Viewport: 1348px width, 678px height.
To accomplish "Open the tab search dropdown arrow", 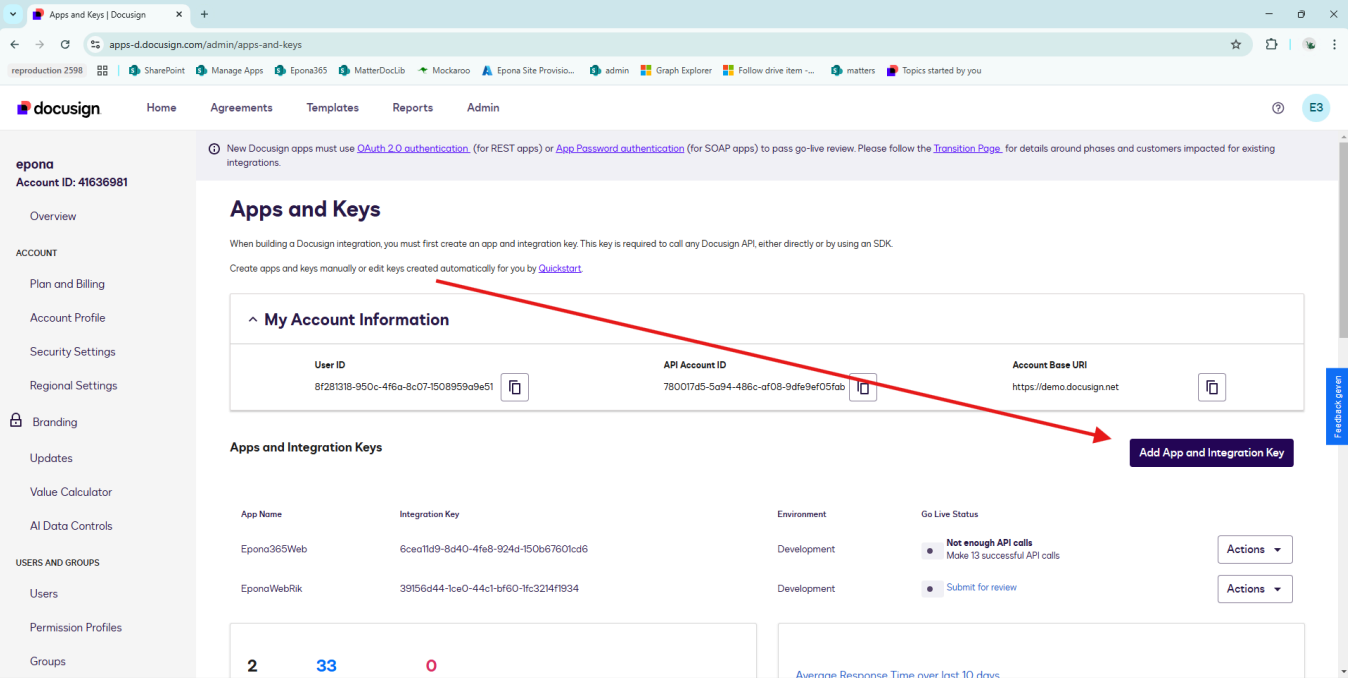I will 13,15.
